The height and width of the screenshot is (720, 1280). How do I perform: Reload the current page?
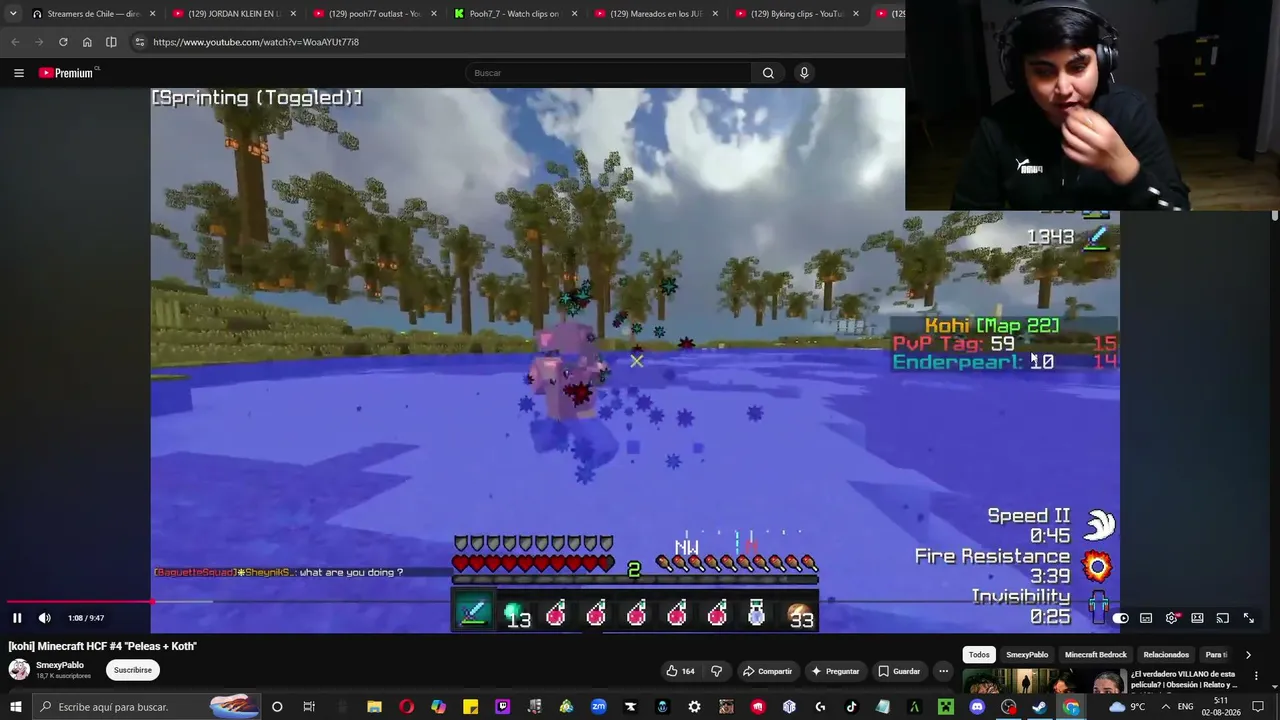coord(63,42)
